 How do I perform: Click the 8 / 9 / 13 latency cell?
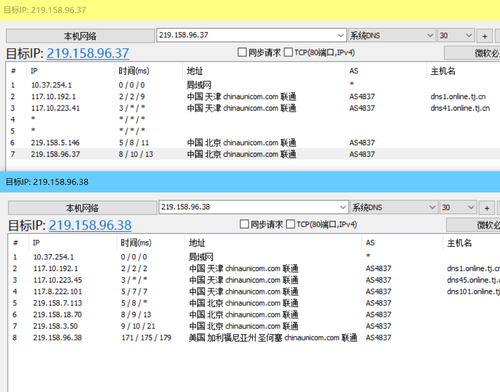[x=136, y=315]
